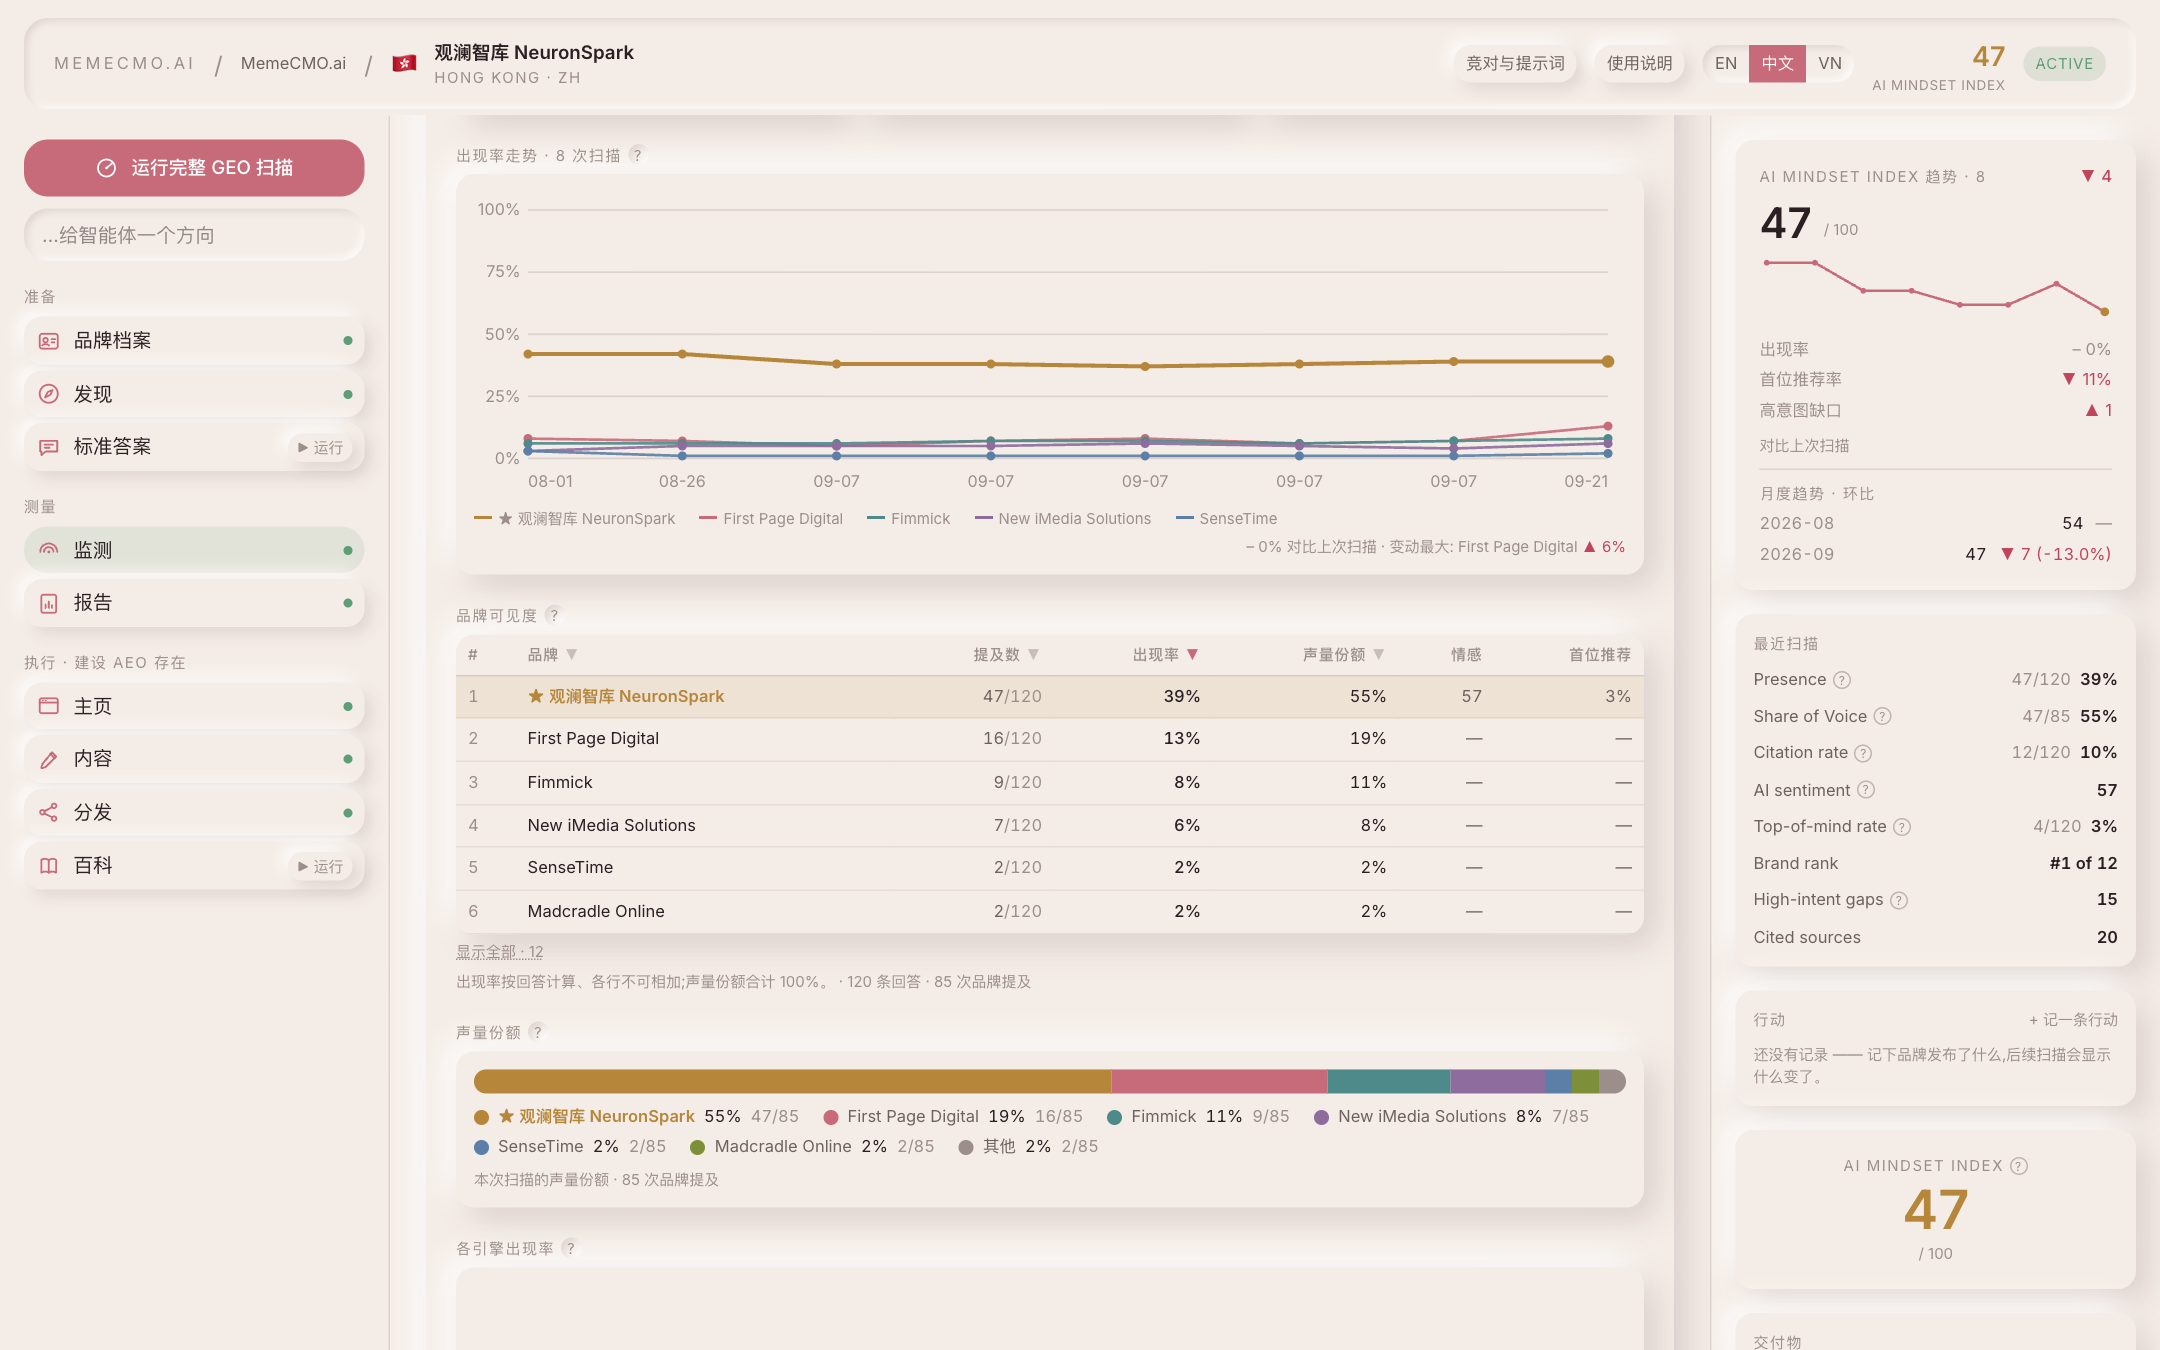Screen dimensions: 2160x1350
Task: Toggle Fimmick series in chart legend
Action: point(908,519)
